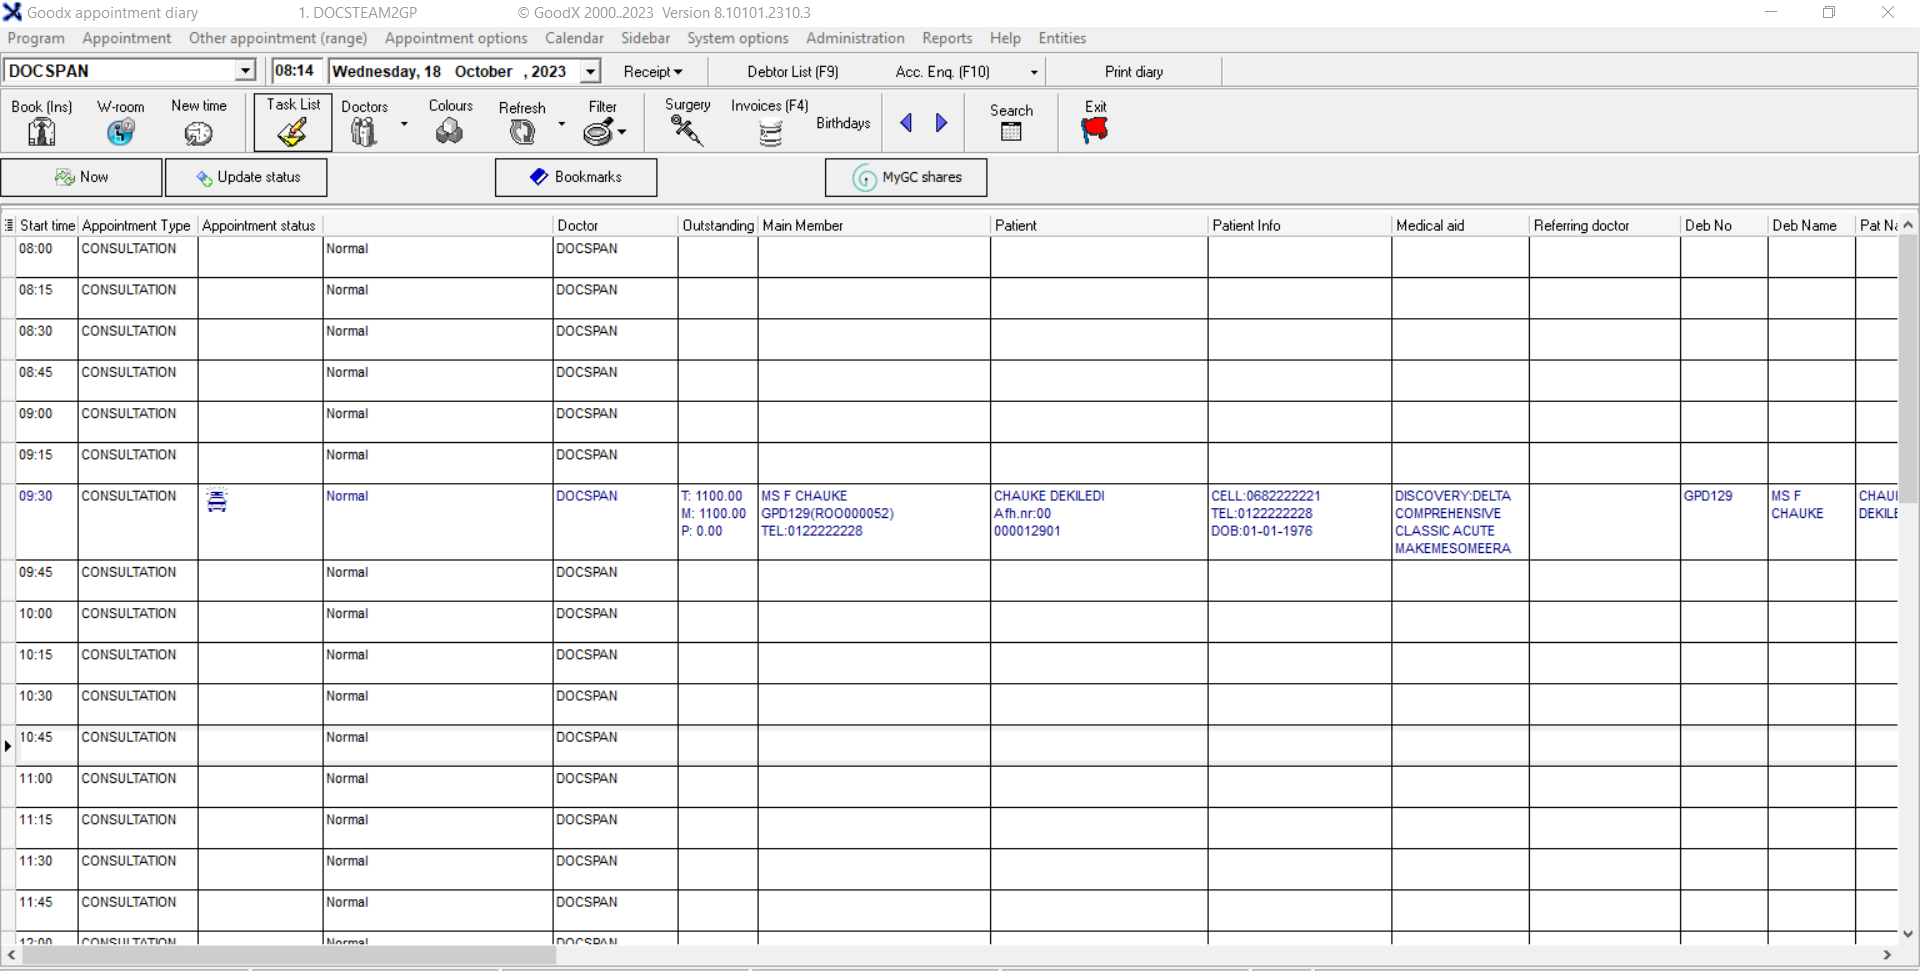Open the Search calendar icon

(1011, 131)
